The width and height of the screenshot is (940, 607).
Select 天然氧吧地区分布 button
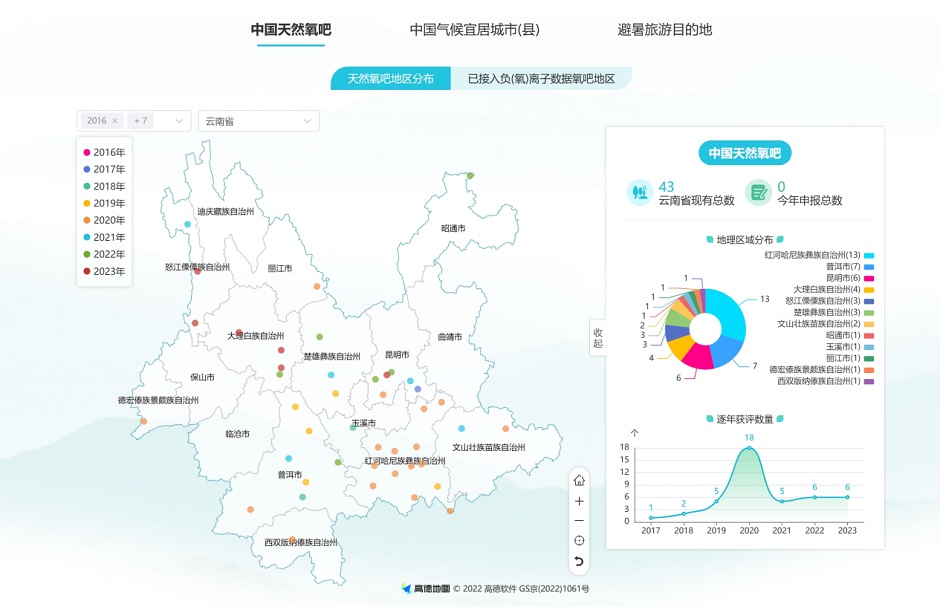pos(391,78)
